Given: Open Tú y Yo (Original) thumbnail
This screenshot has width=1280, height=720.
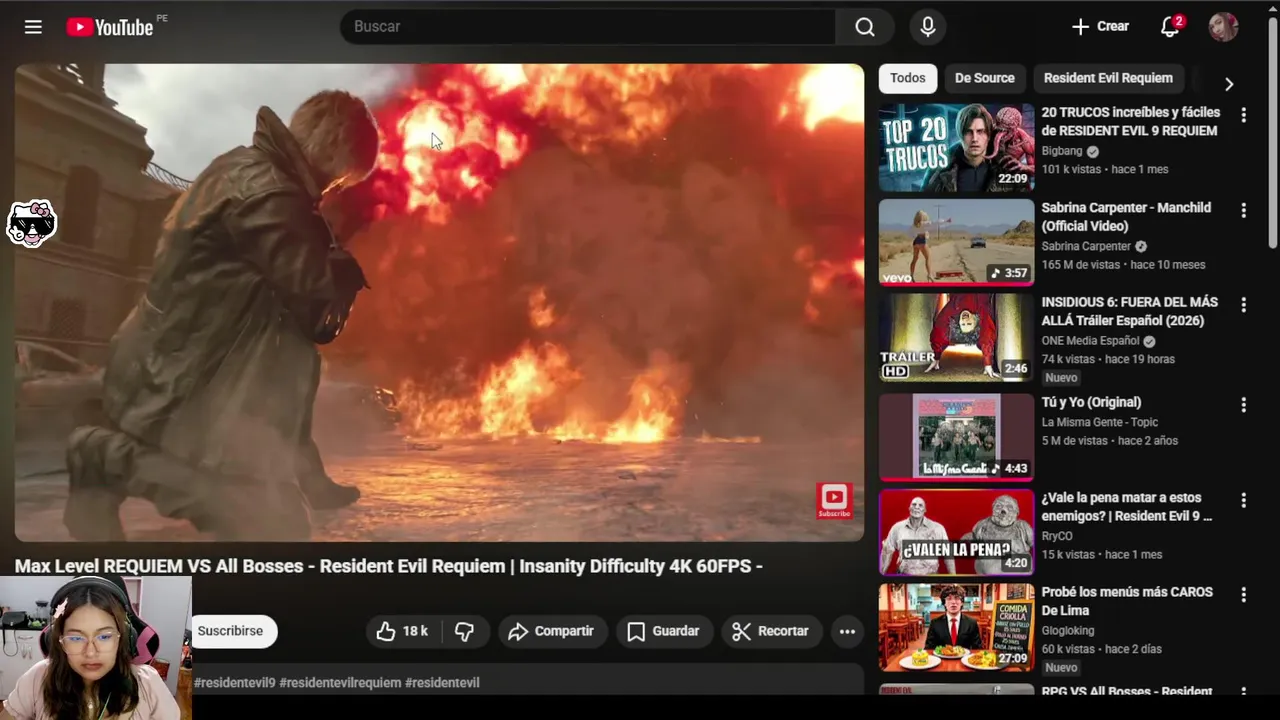Looking at the screenshot, I should (x=956, y=437).
